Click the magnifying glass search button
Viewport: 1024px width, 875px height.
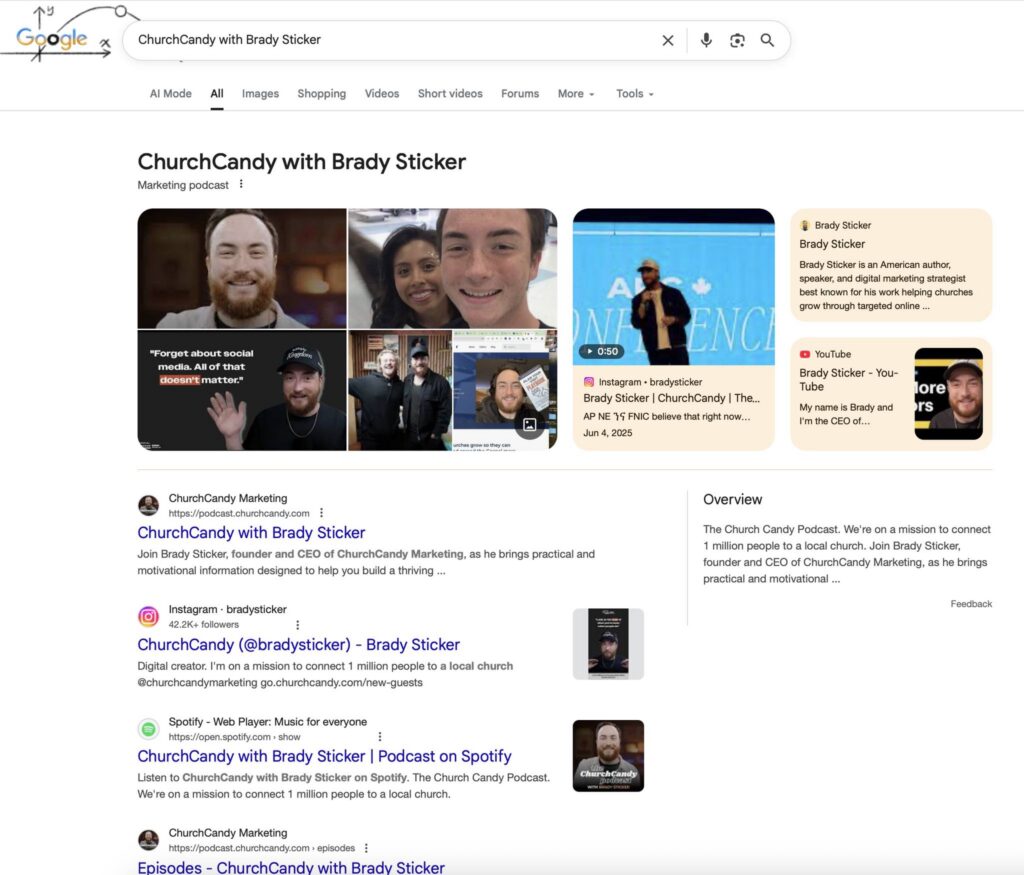767,40
